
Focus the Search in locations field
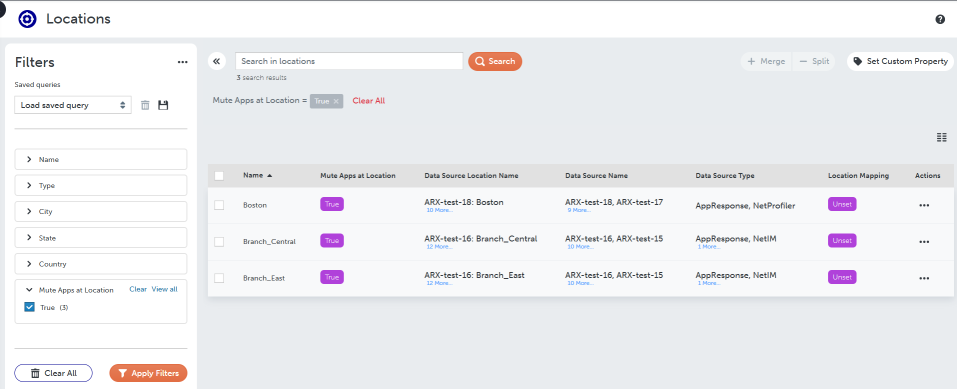point(349,61)
